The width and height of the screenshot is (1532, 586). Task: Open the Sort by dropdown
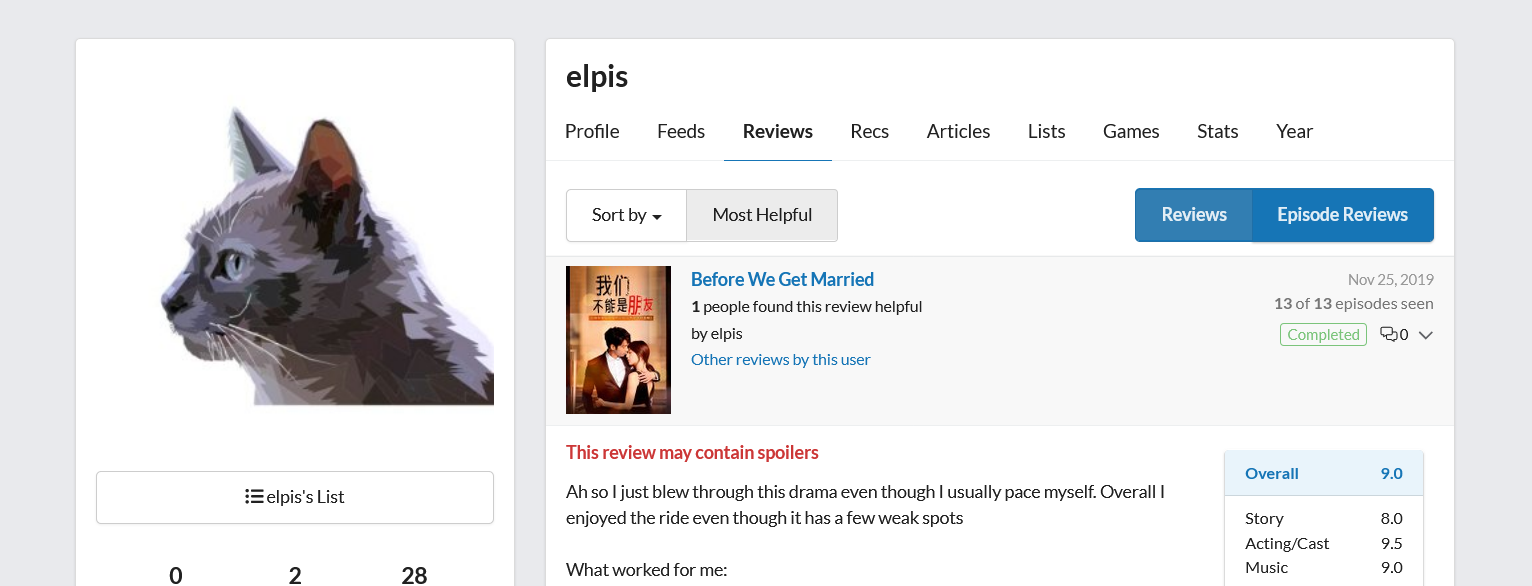click(x=627, y=215)
